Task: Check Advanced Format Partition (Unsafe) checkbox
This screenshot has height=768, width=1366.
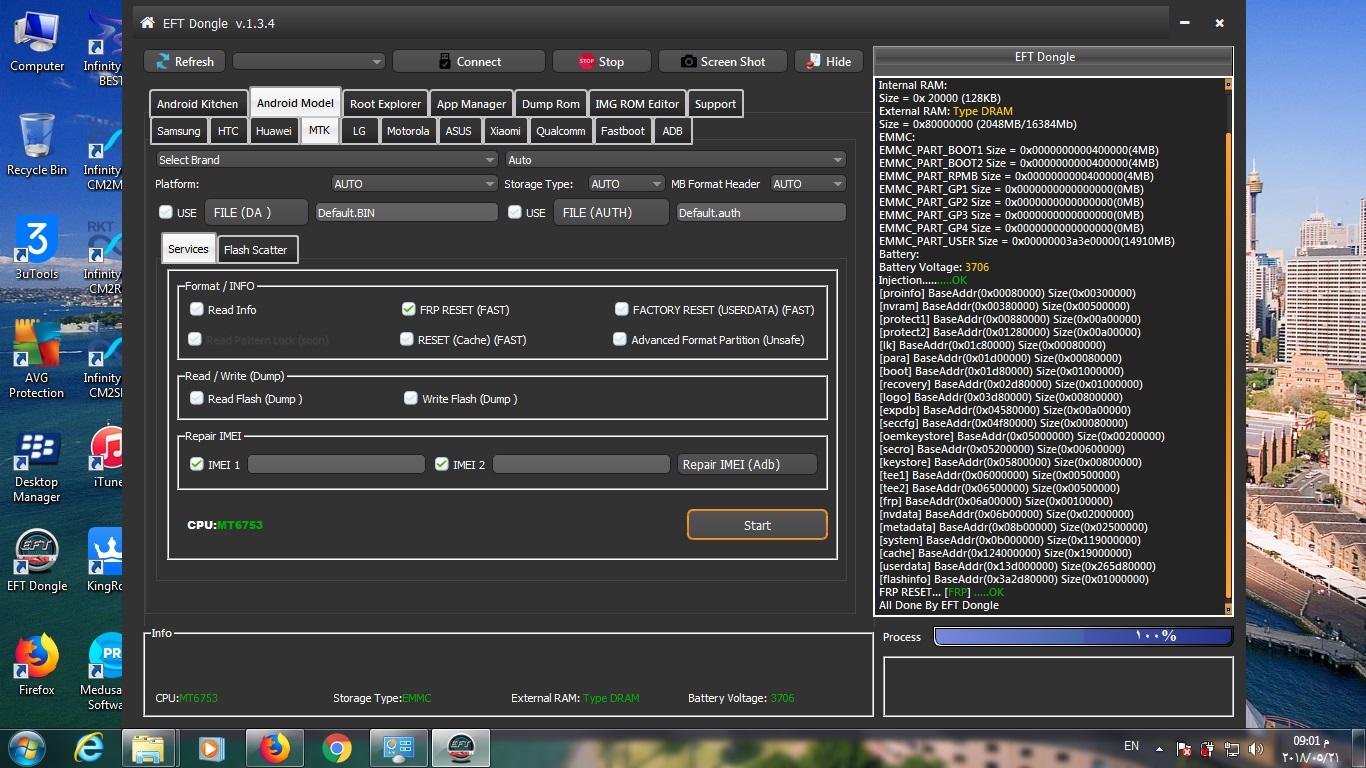Action: click(x=620, y=340)
